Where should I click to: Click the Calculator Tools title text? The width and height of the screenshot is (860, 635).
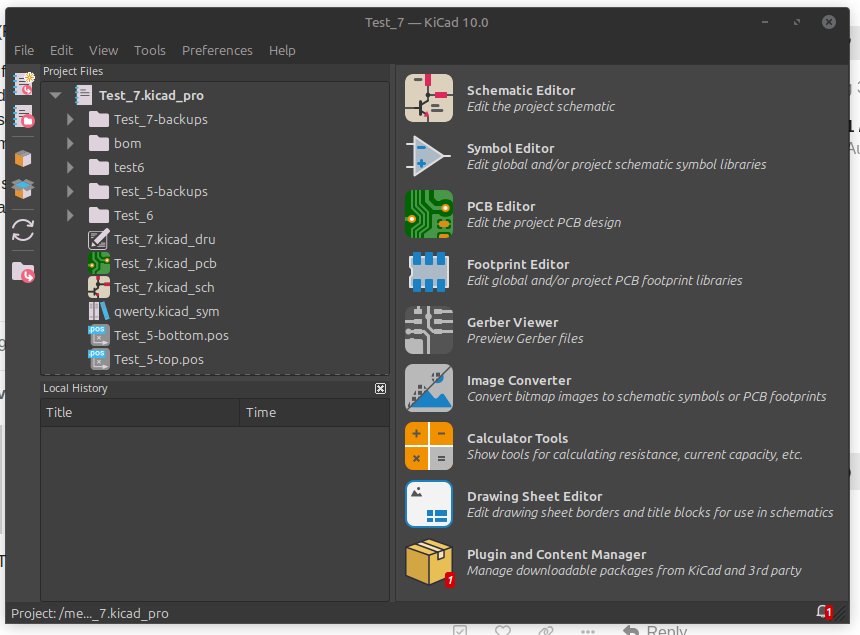point(517,439)
